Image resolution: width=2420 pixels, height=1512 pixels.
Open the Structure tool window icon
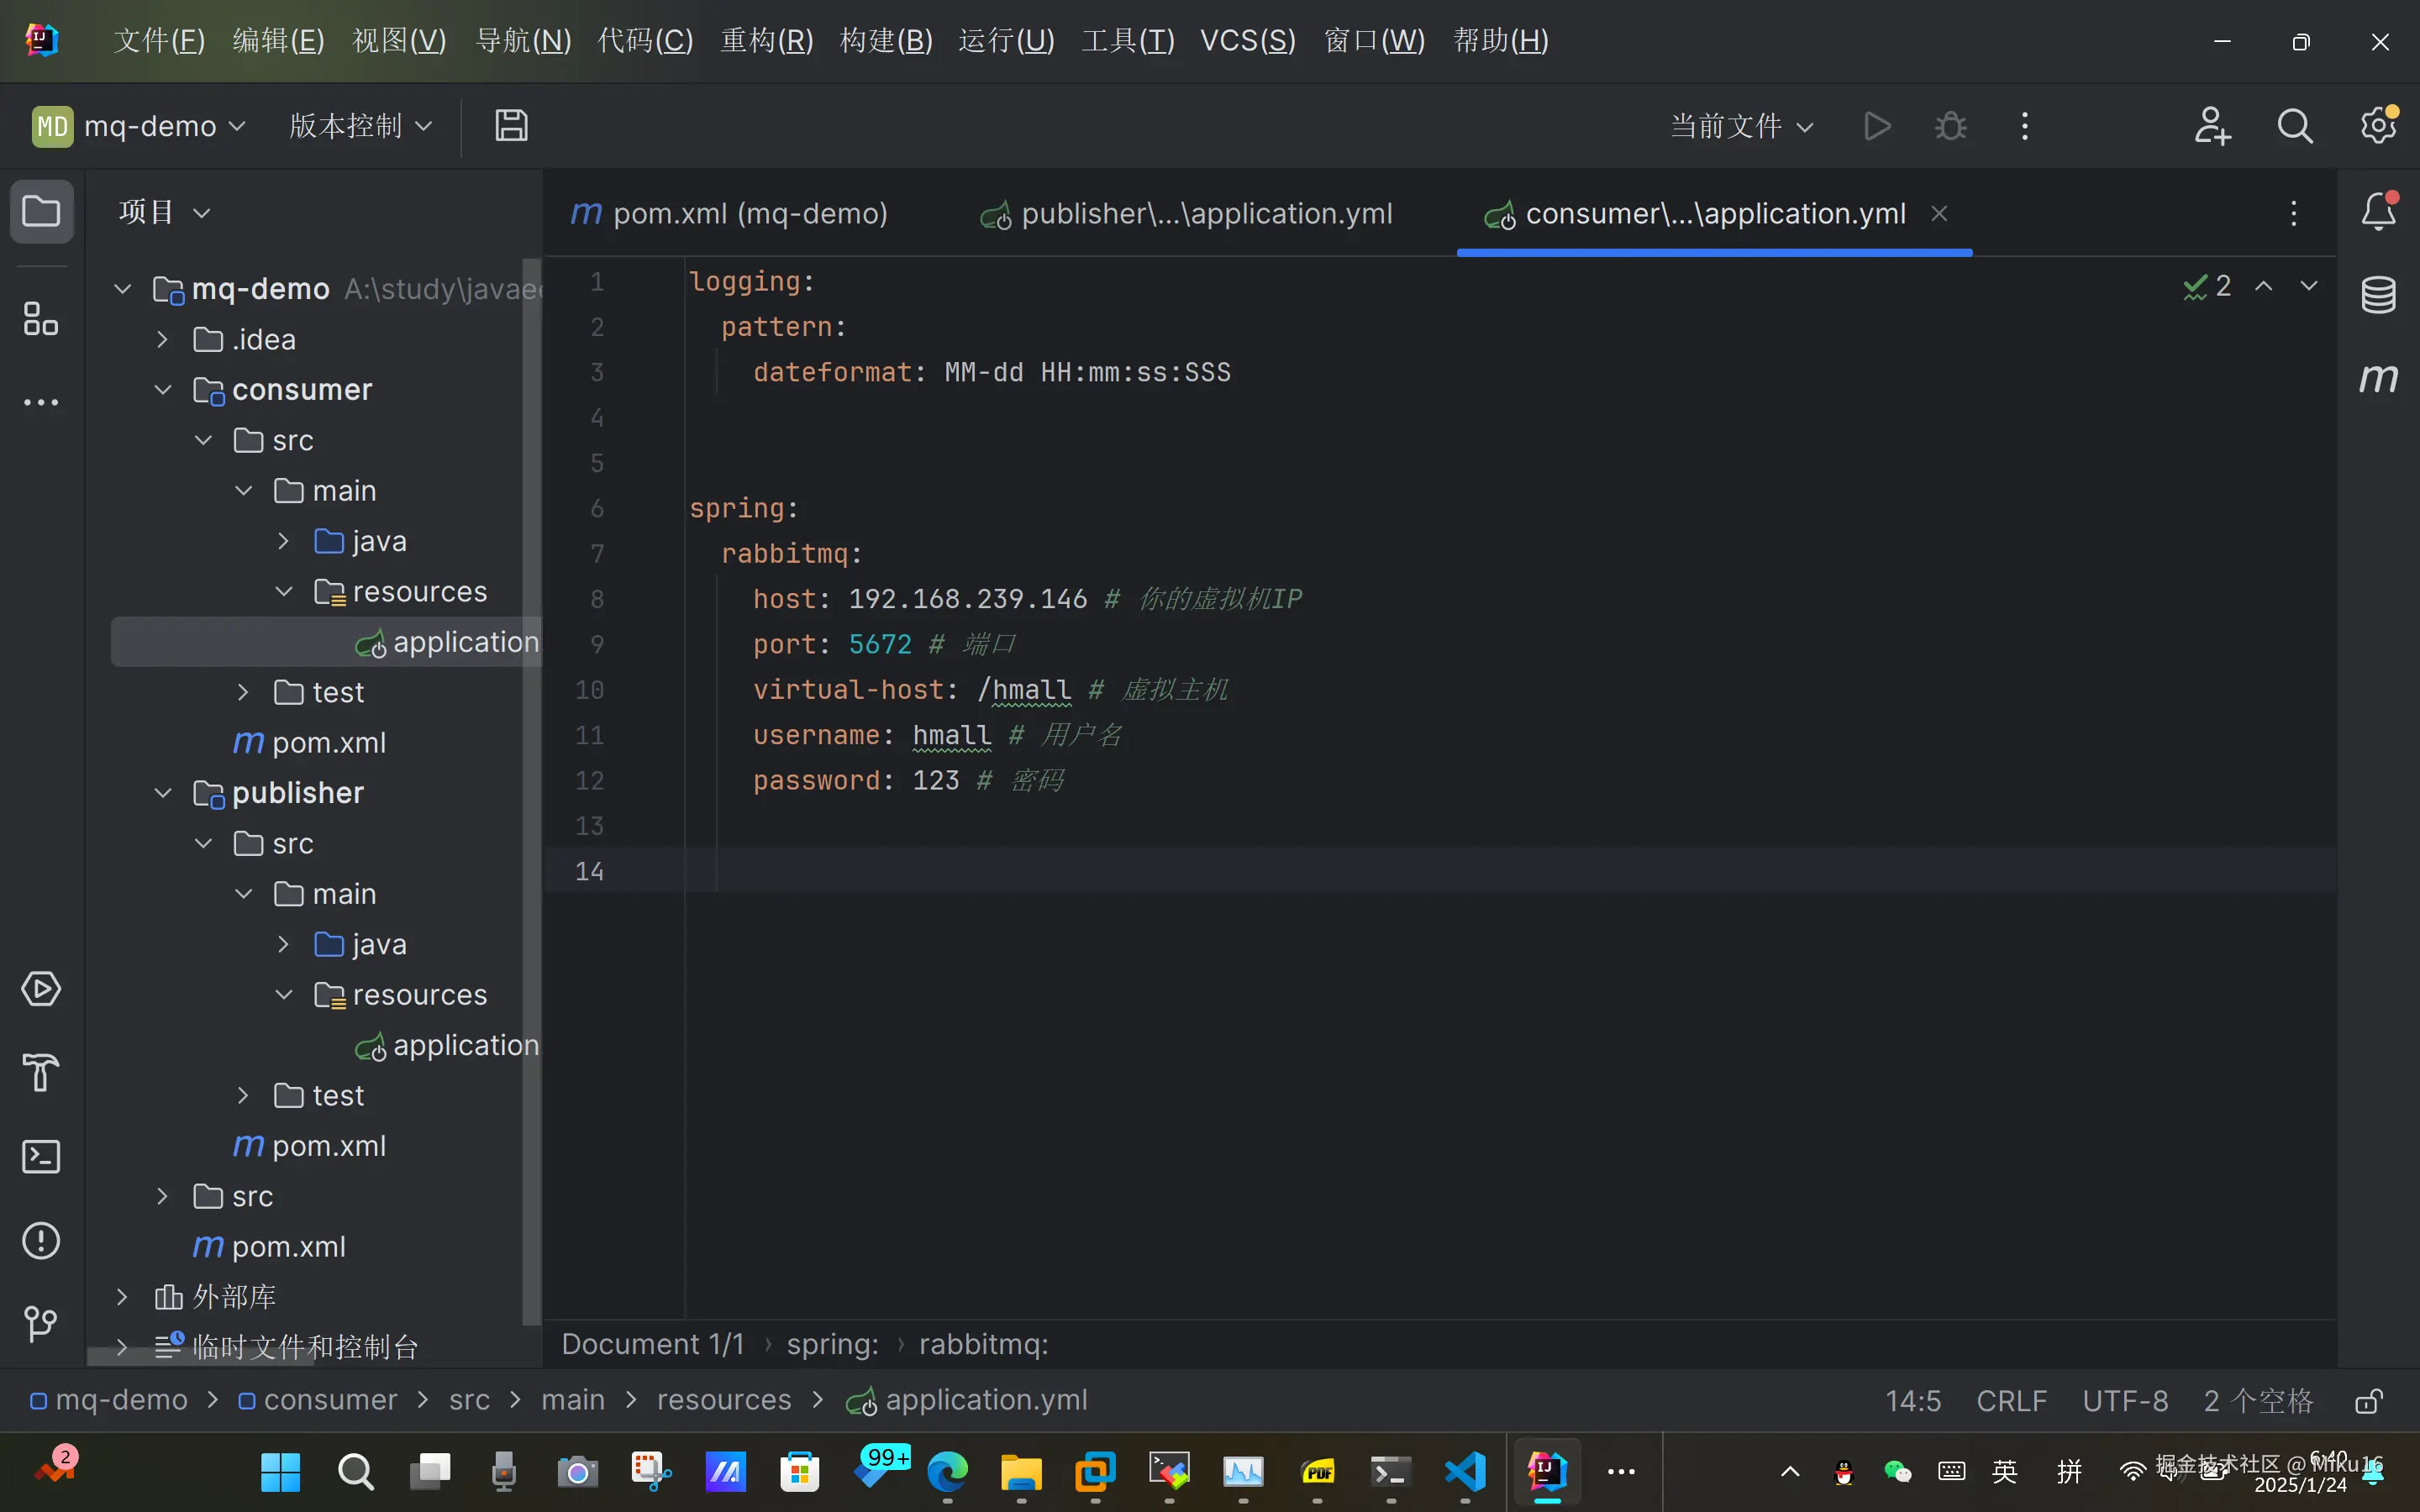click(x=41, y=319)
